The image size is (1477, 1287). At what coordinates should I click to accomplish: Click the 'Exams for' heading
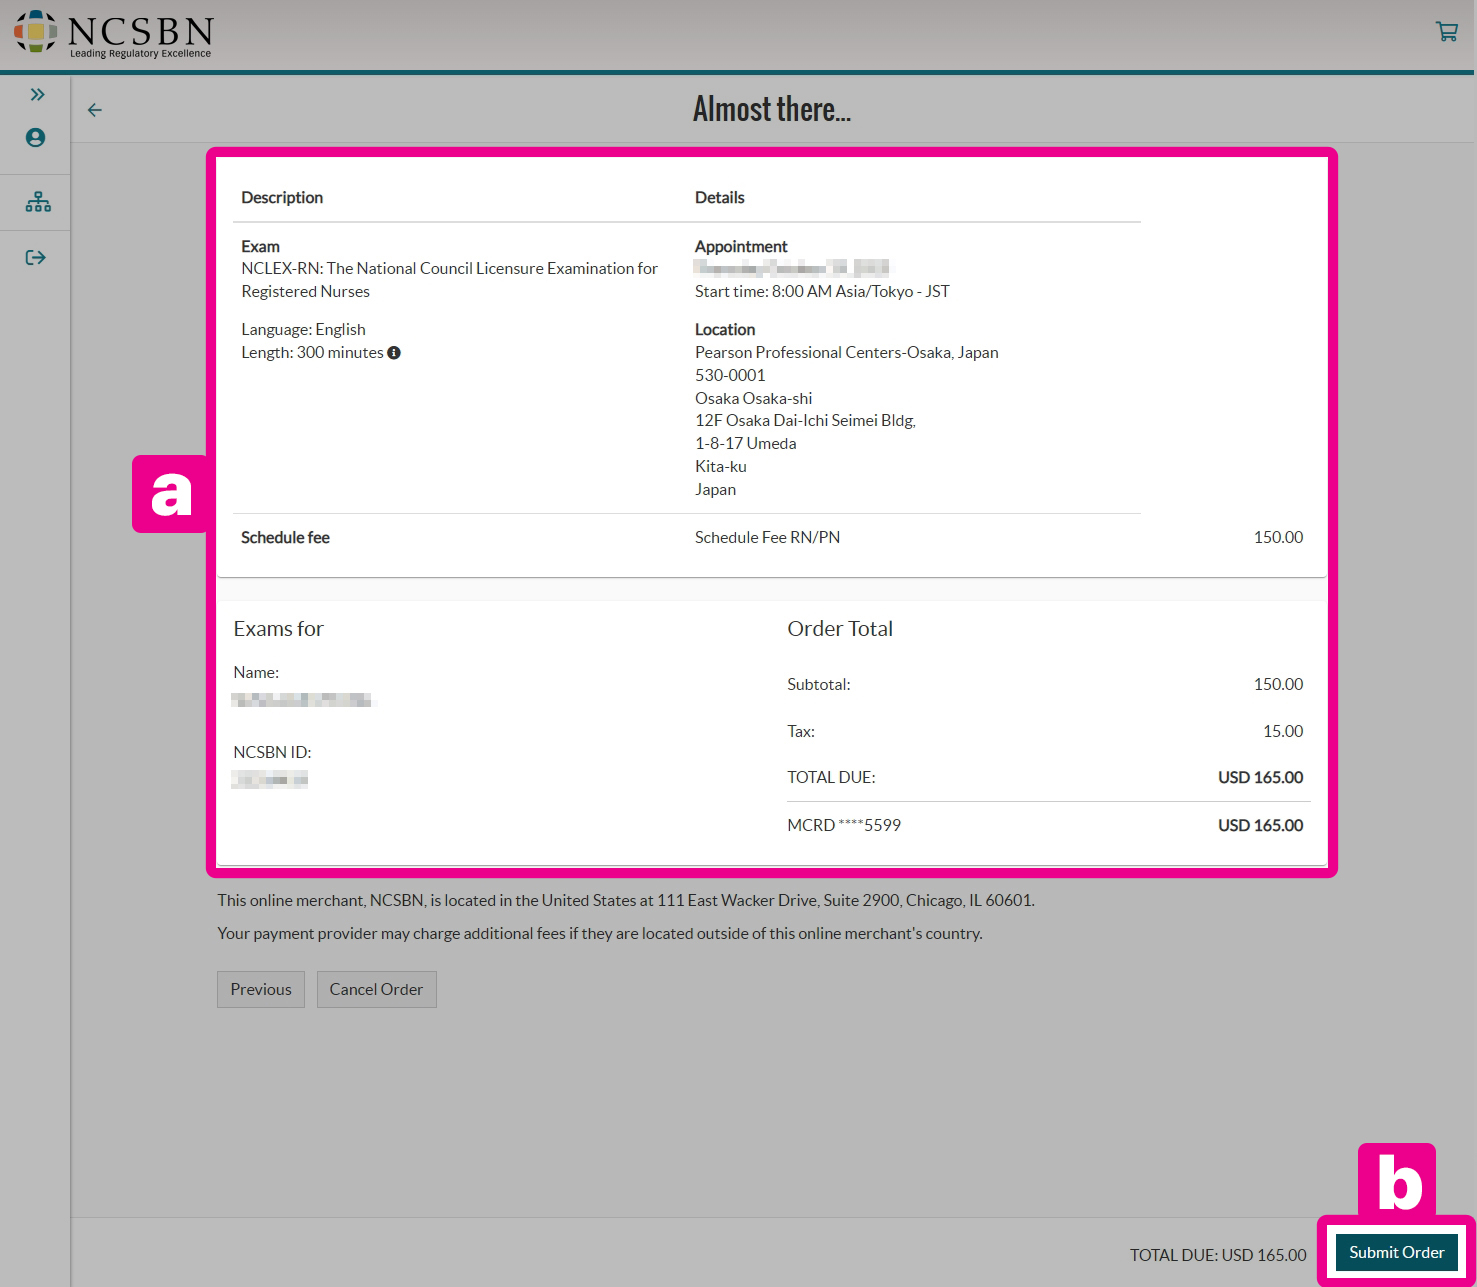278,629
